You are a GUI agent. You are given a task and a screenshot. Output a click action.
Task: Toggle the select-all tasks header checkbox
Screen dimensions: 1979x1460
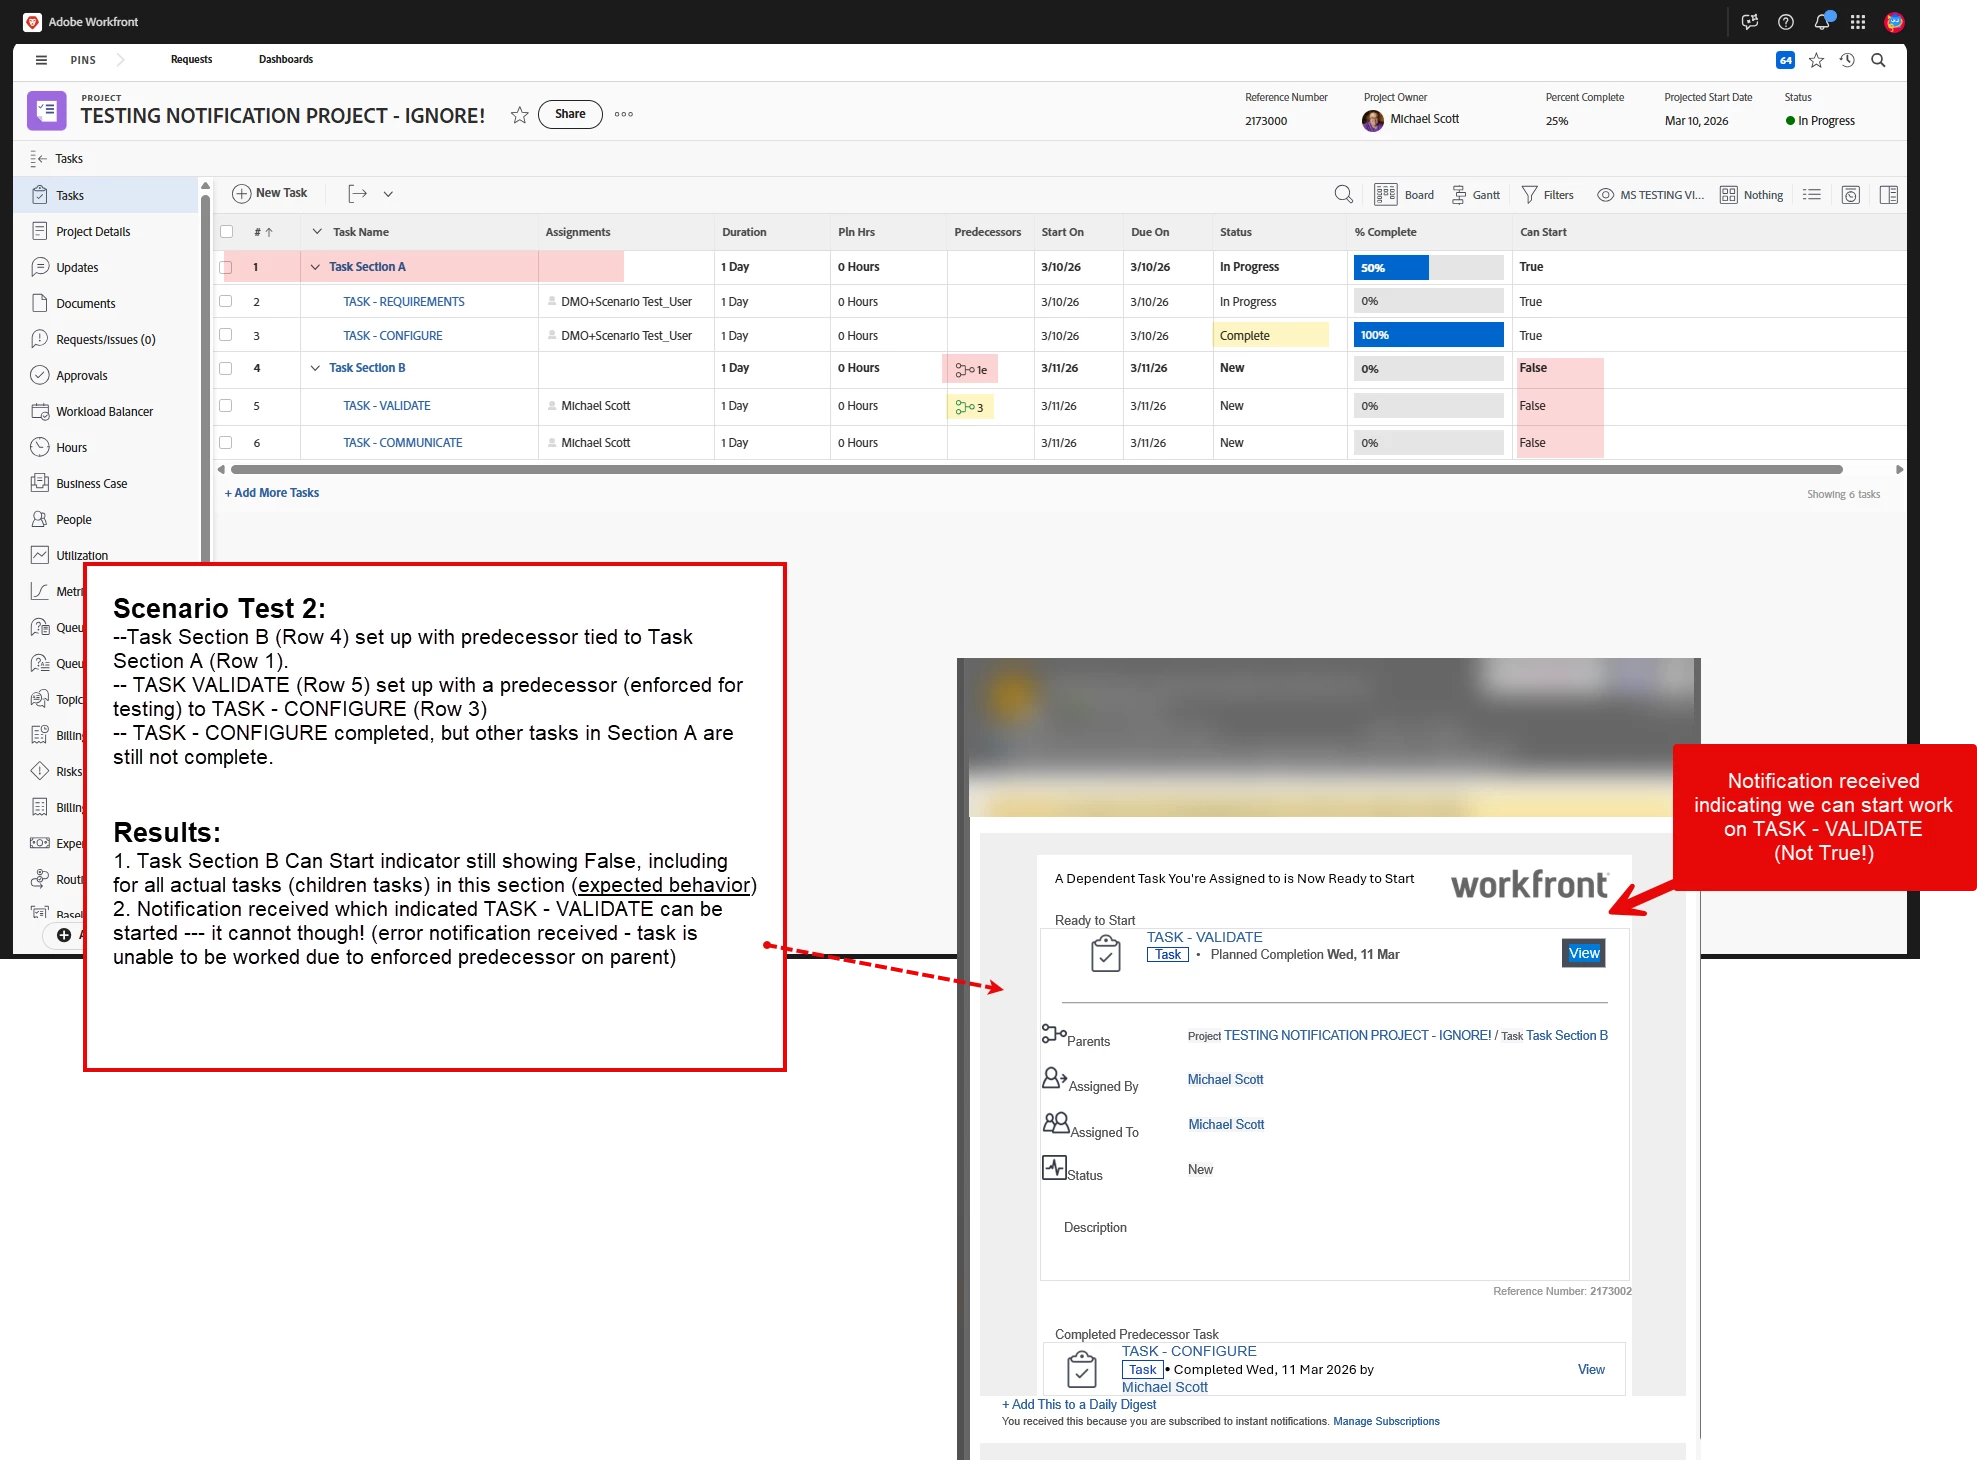pyautogui.click(x=226, y=232)
